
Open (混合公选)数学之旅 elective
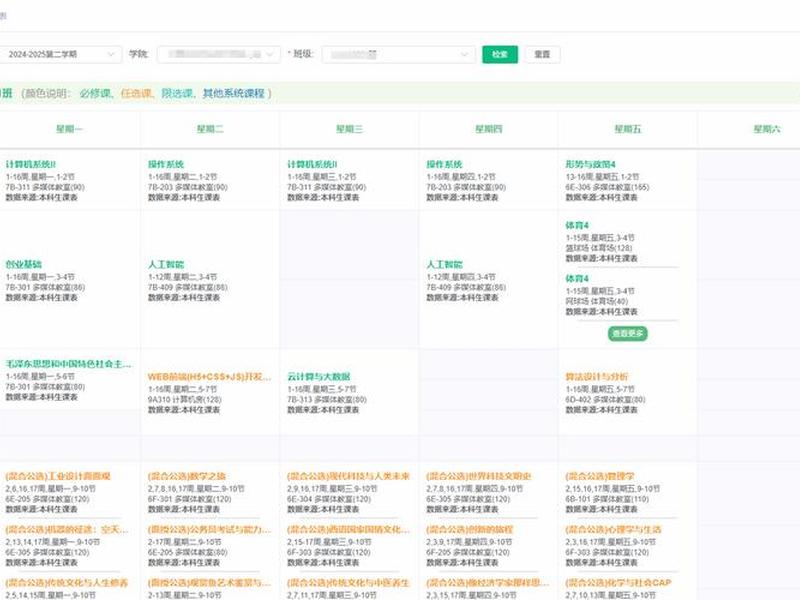click(x=187, y=476)
